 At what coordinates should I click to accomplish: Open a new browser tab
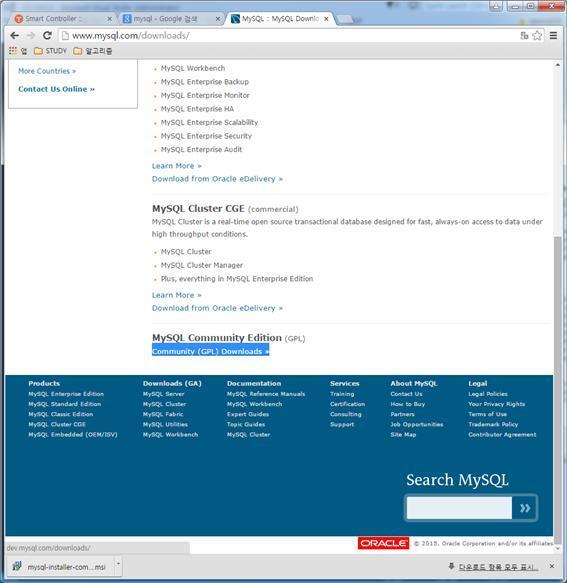pos(346,19)
